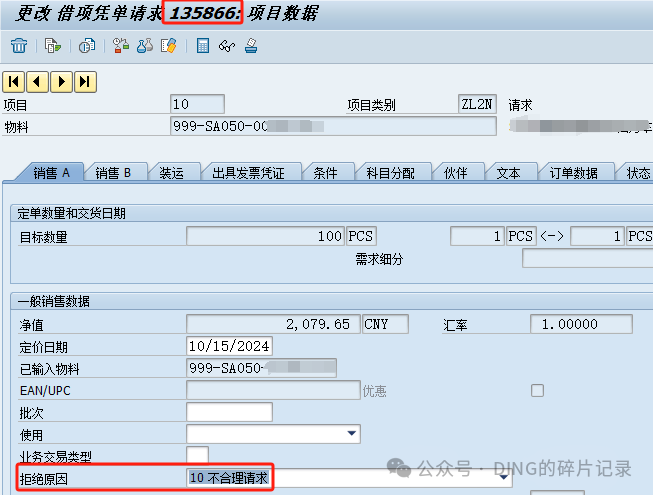Click the PCS unit next to 100

(x=361, y=236)
